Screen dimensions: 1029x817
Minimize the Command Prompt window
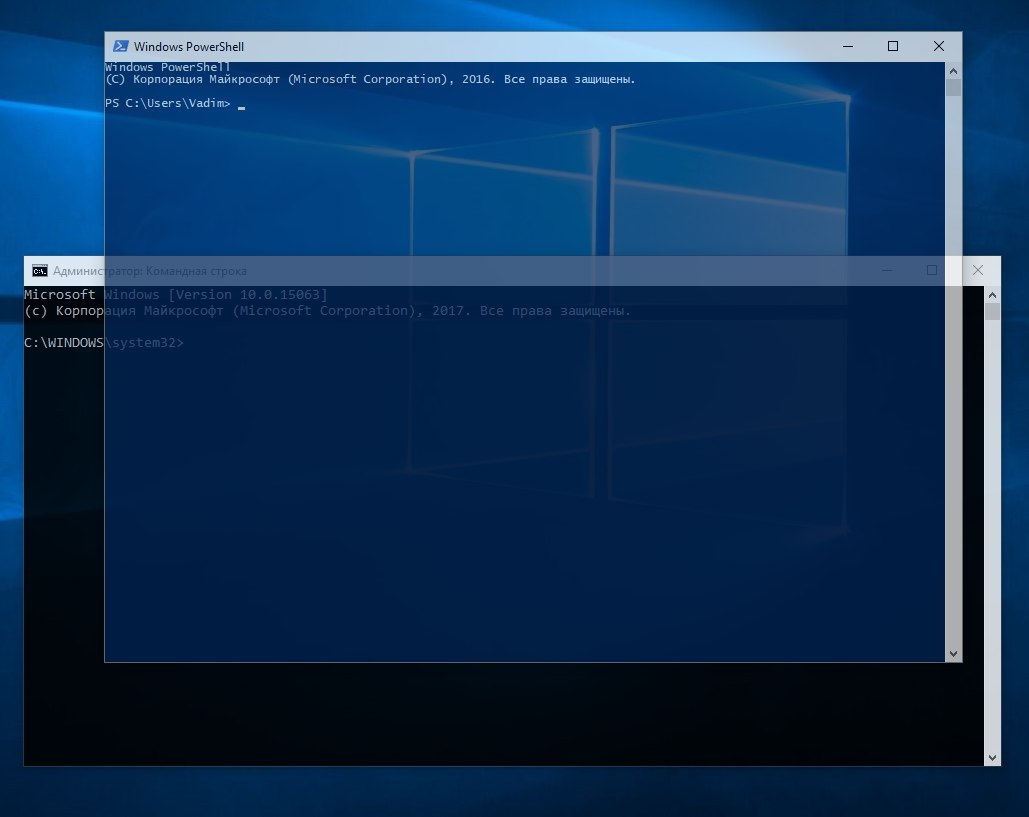(x=887, y=270)
